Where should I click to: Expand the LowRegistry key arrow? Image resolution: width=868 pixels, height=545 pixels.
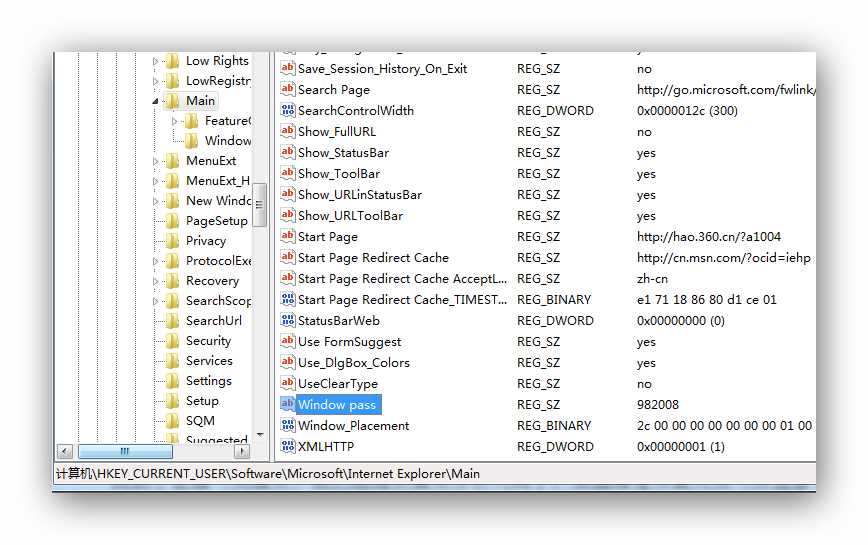(155, 81)
